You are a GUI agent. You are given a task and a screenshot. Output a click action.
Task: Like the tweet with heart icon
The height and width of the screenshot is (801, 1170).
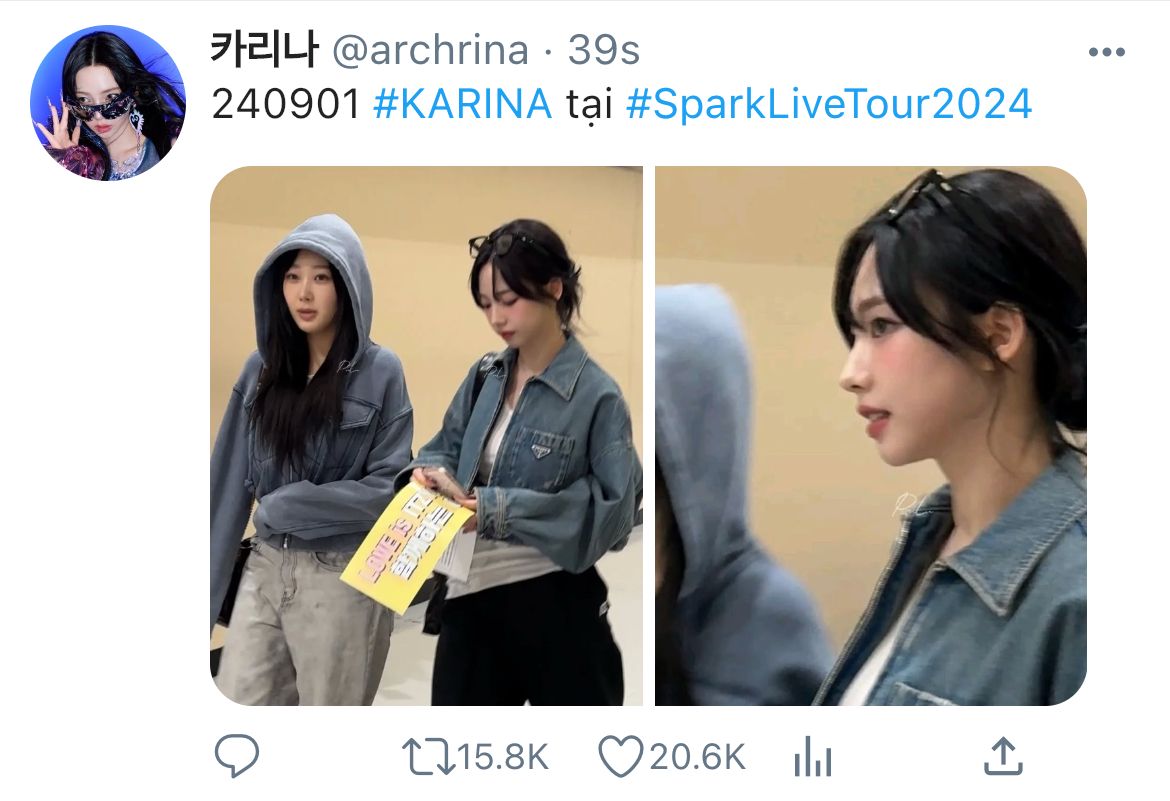pyautogui.click(x=621, y=756)
